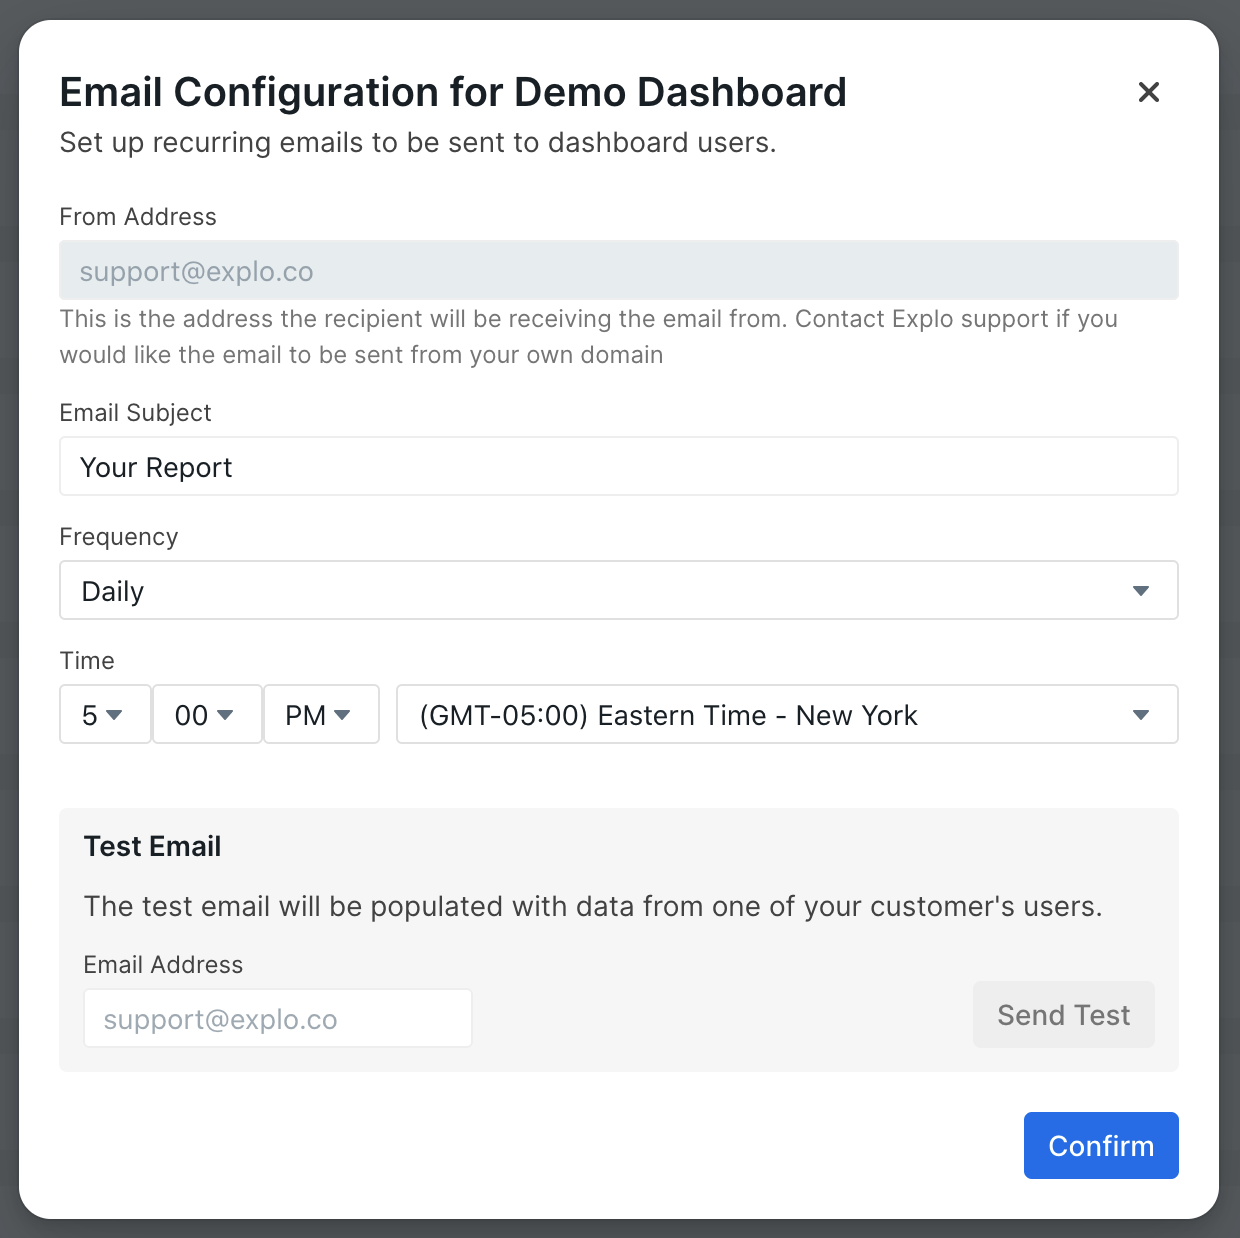Open the Frequency dropdown set to Daily

click(618, 591)
